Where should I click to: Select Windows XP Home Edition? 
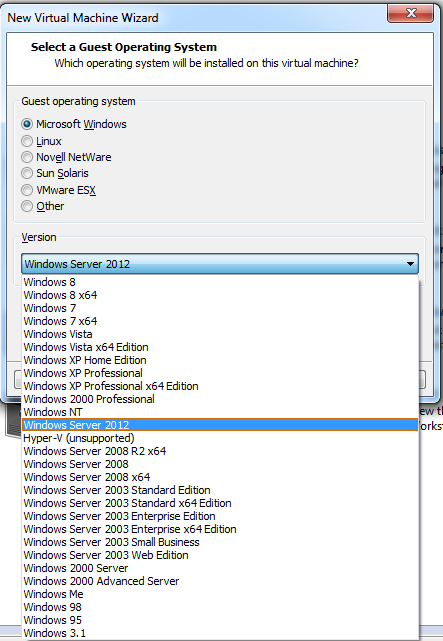[220, 360]
